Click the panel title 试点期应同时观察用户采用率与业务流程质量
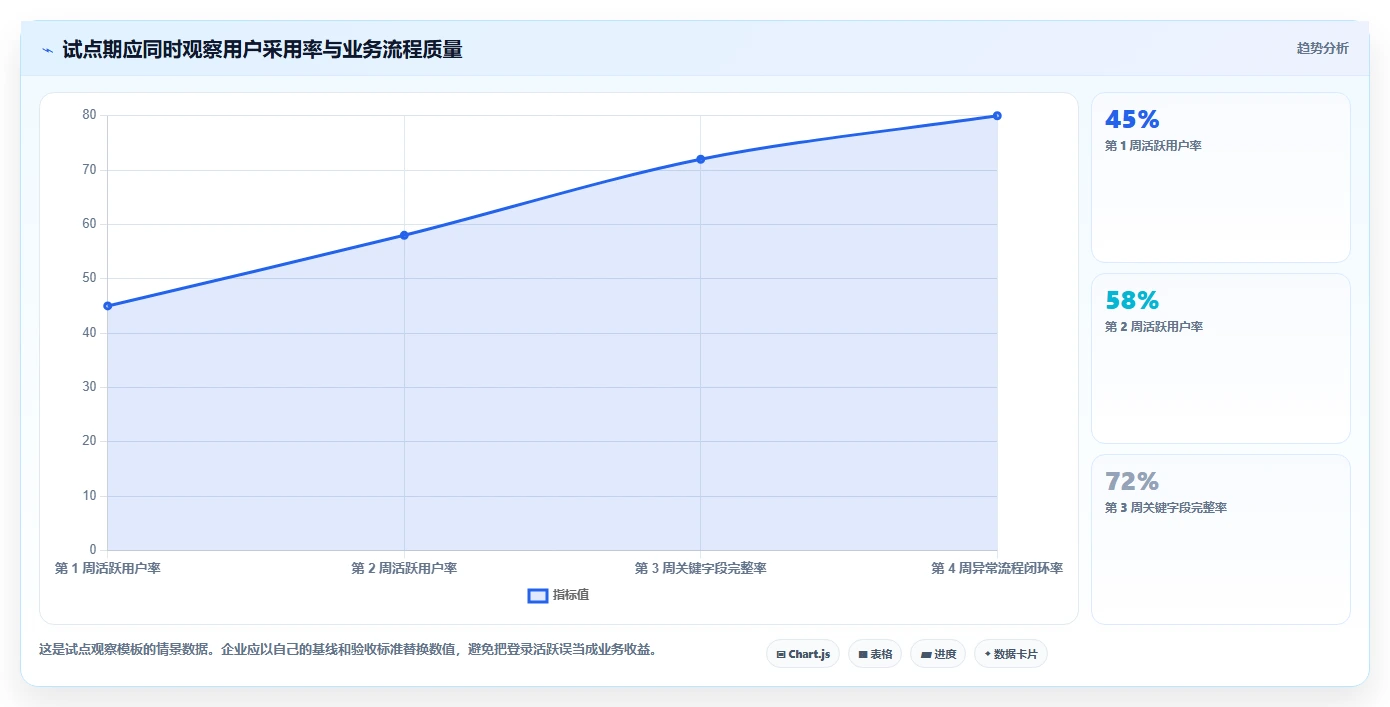Image resolution: width=1390 pixels, height=707 pixels. point(262,49)
